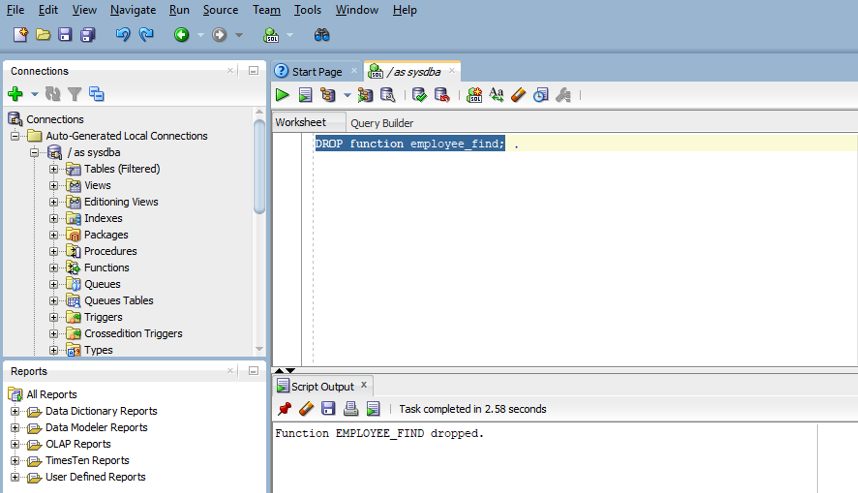Click the Redo arrow icon
Image resolution: width=858 pixels, height=493 pixels.
click(146, 35)
